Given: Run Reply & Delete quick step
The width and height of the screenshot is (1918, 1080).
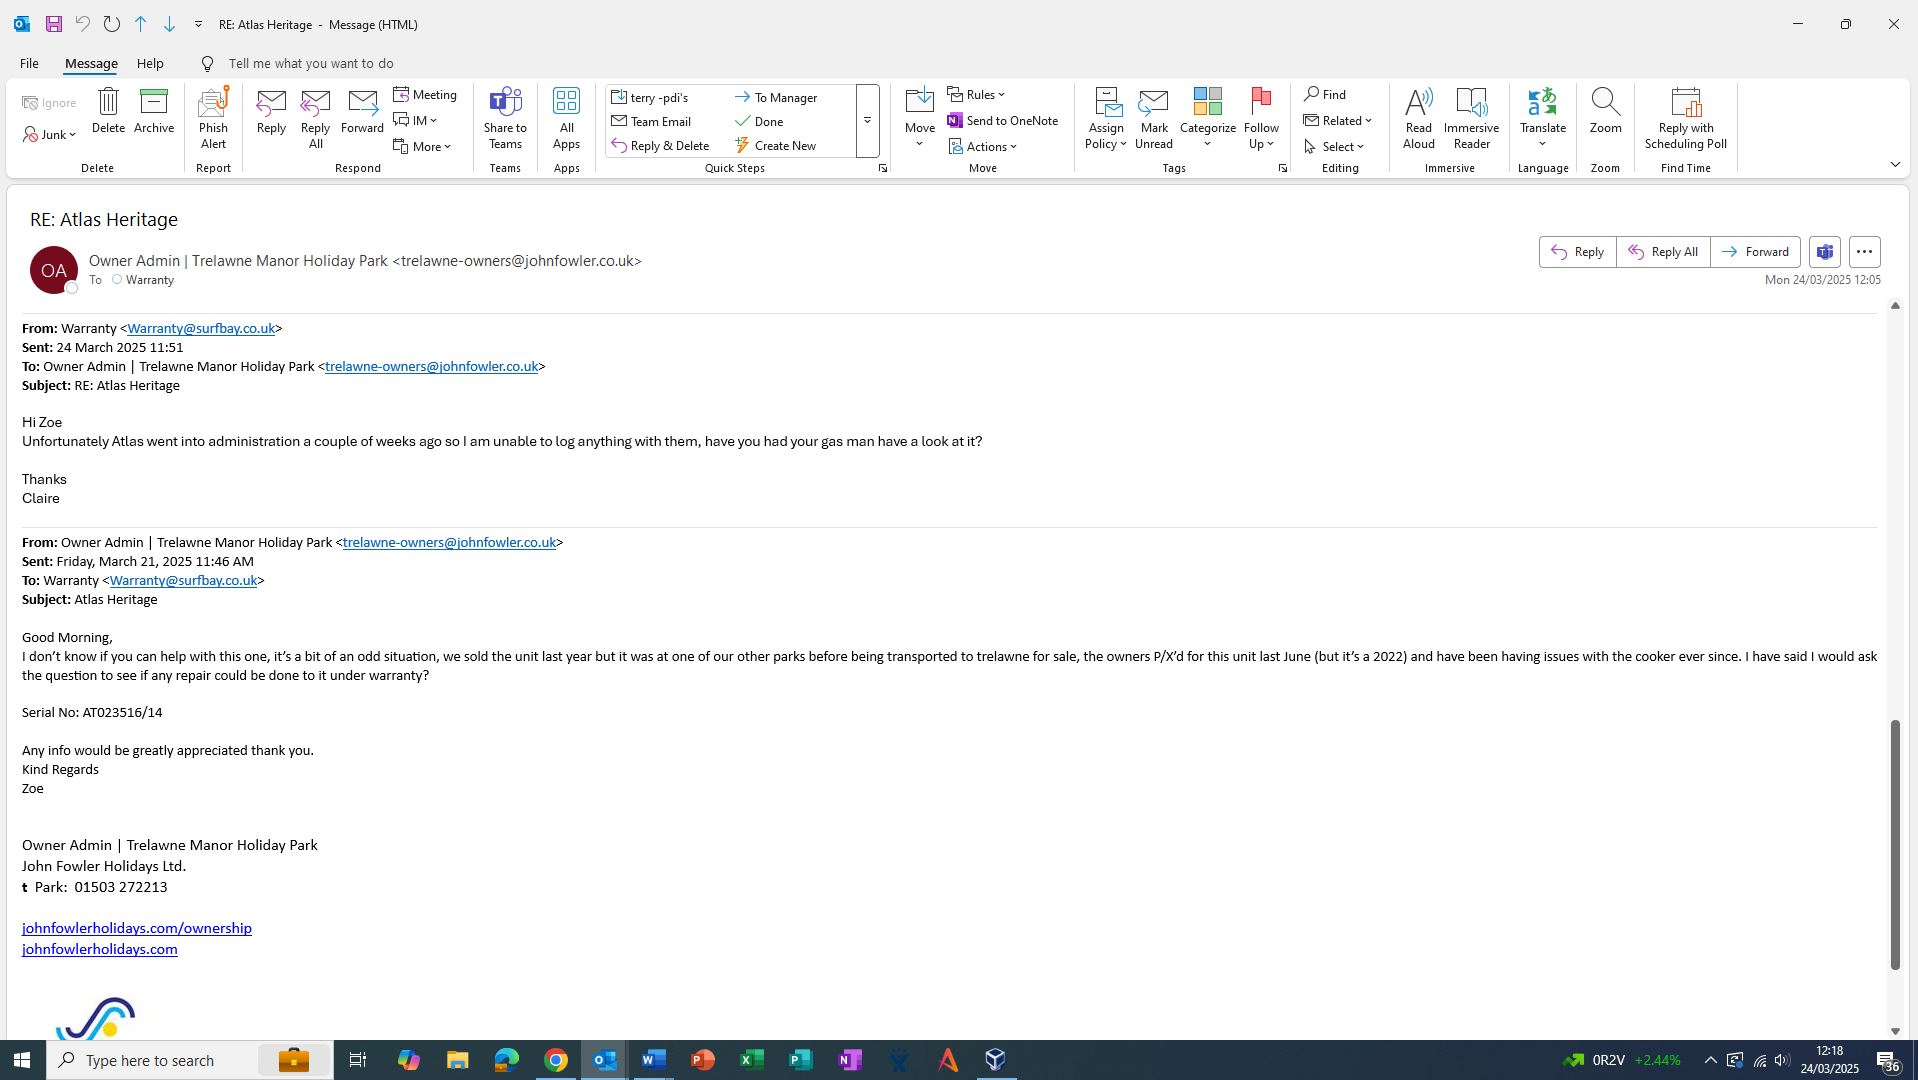Looking at the screenshot, I should (661, 145).
